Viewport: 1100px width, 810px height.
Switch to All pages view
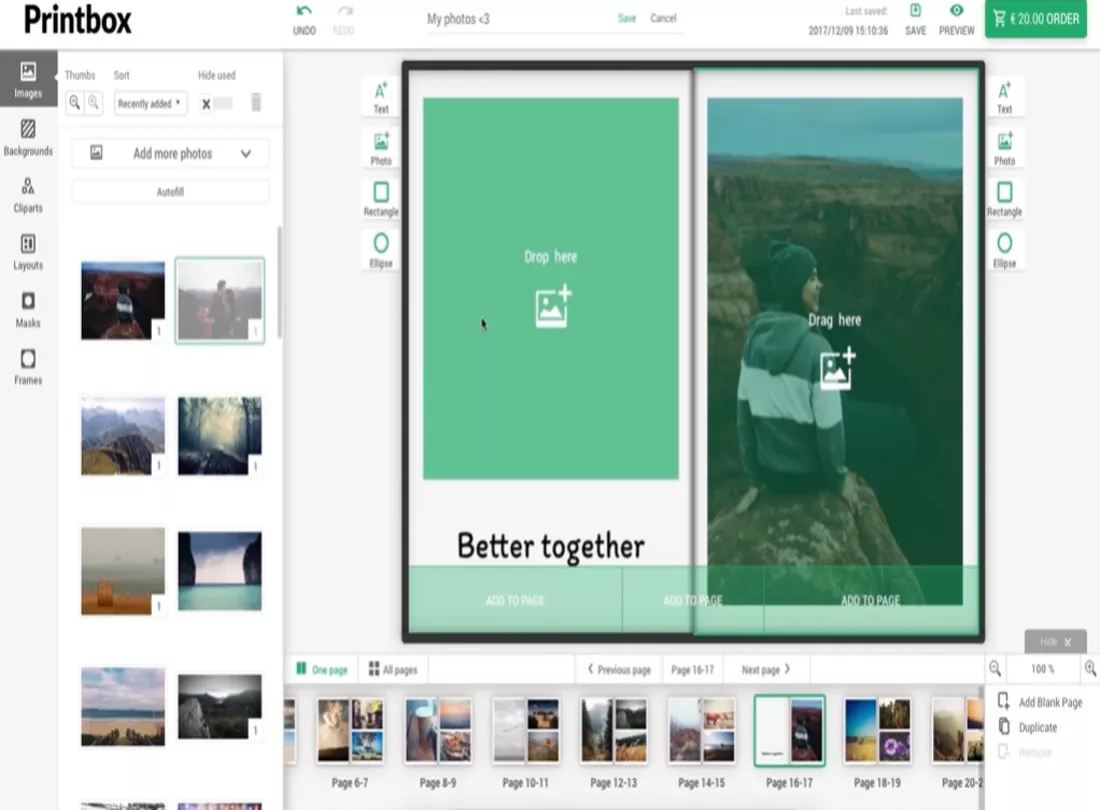click(x=392, y=669)
